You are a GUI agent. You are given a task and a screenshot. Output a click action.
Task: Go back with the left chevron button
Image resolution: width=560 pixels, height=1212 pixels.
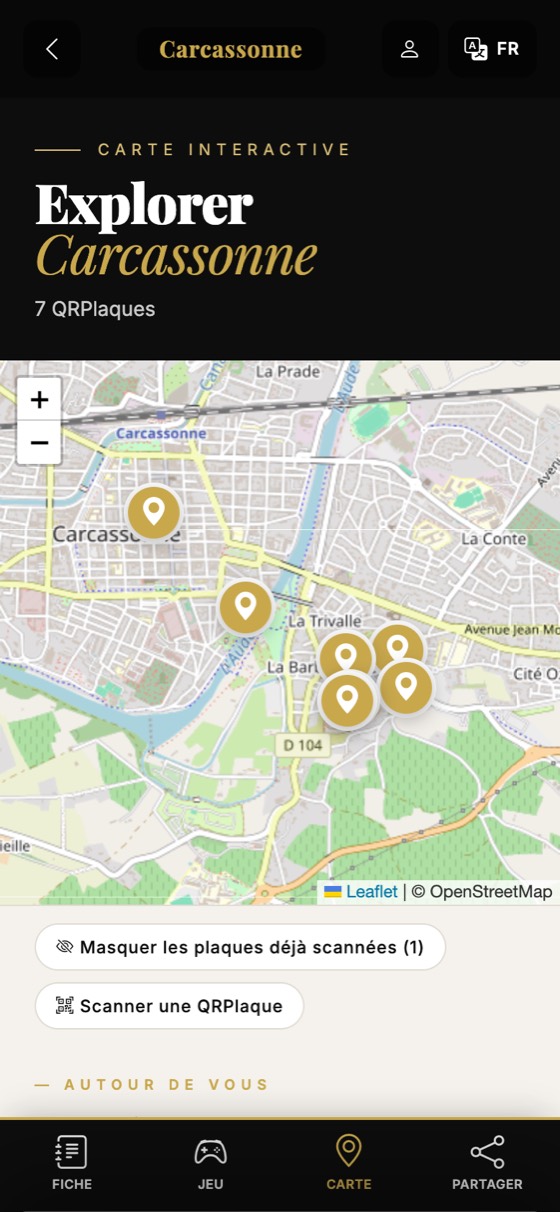click(52, 49)
